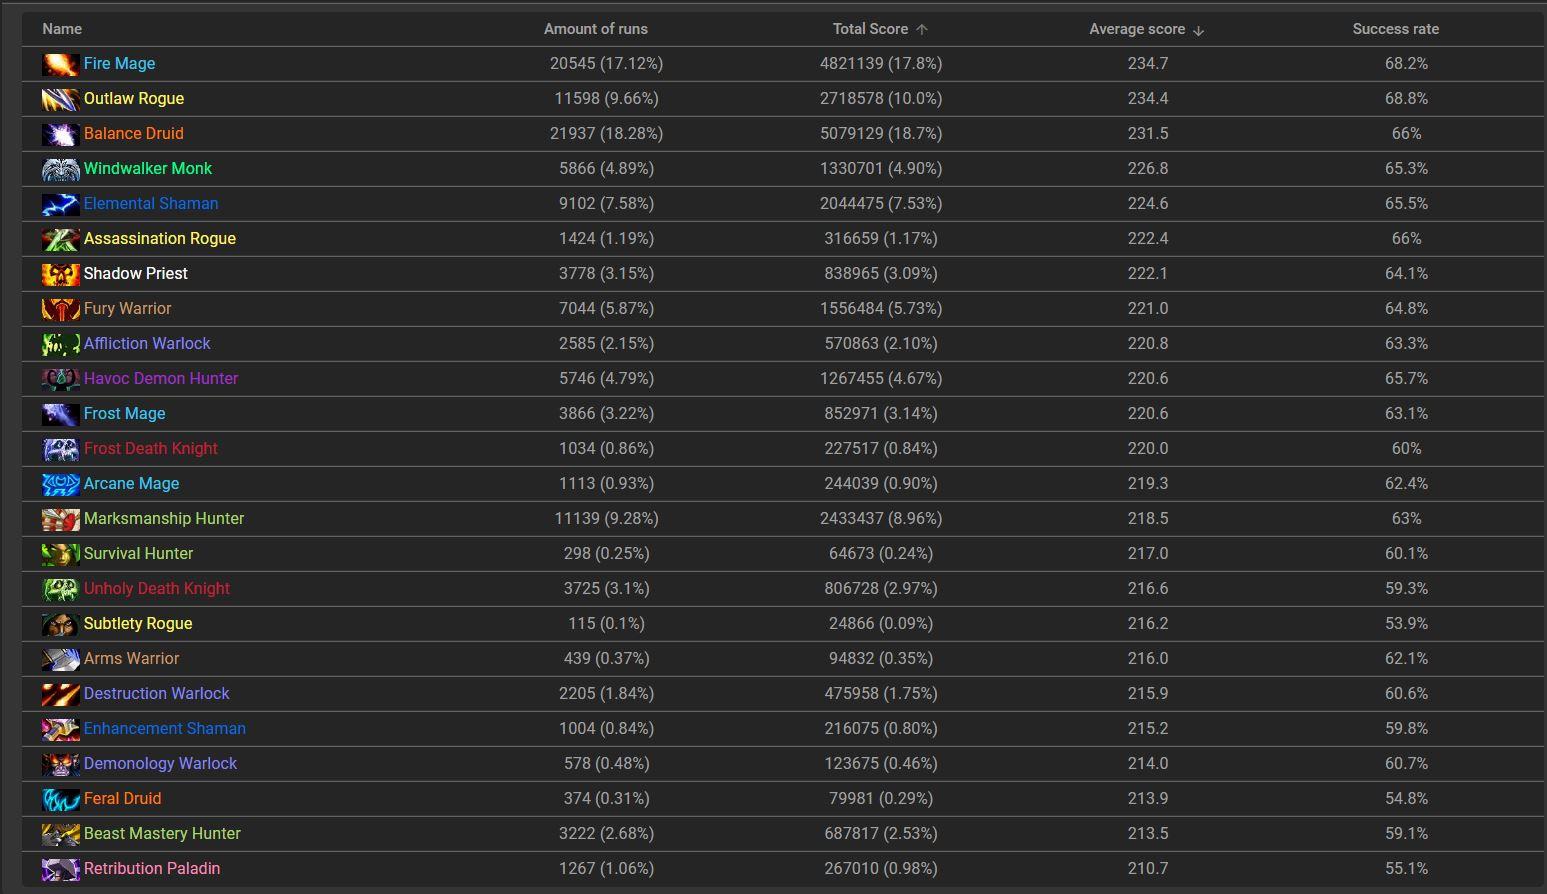The height and width of the screenshot is (894, 1547).
Task: Open the Elemental Shaman link
Action: tap(151, 203)
